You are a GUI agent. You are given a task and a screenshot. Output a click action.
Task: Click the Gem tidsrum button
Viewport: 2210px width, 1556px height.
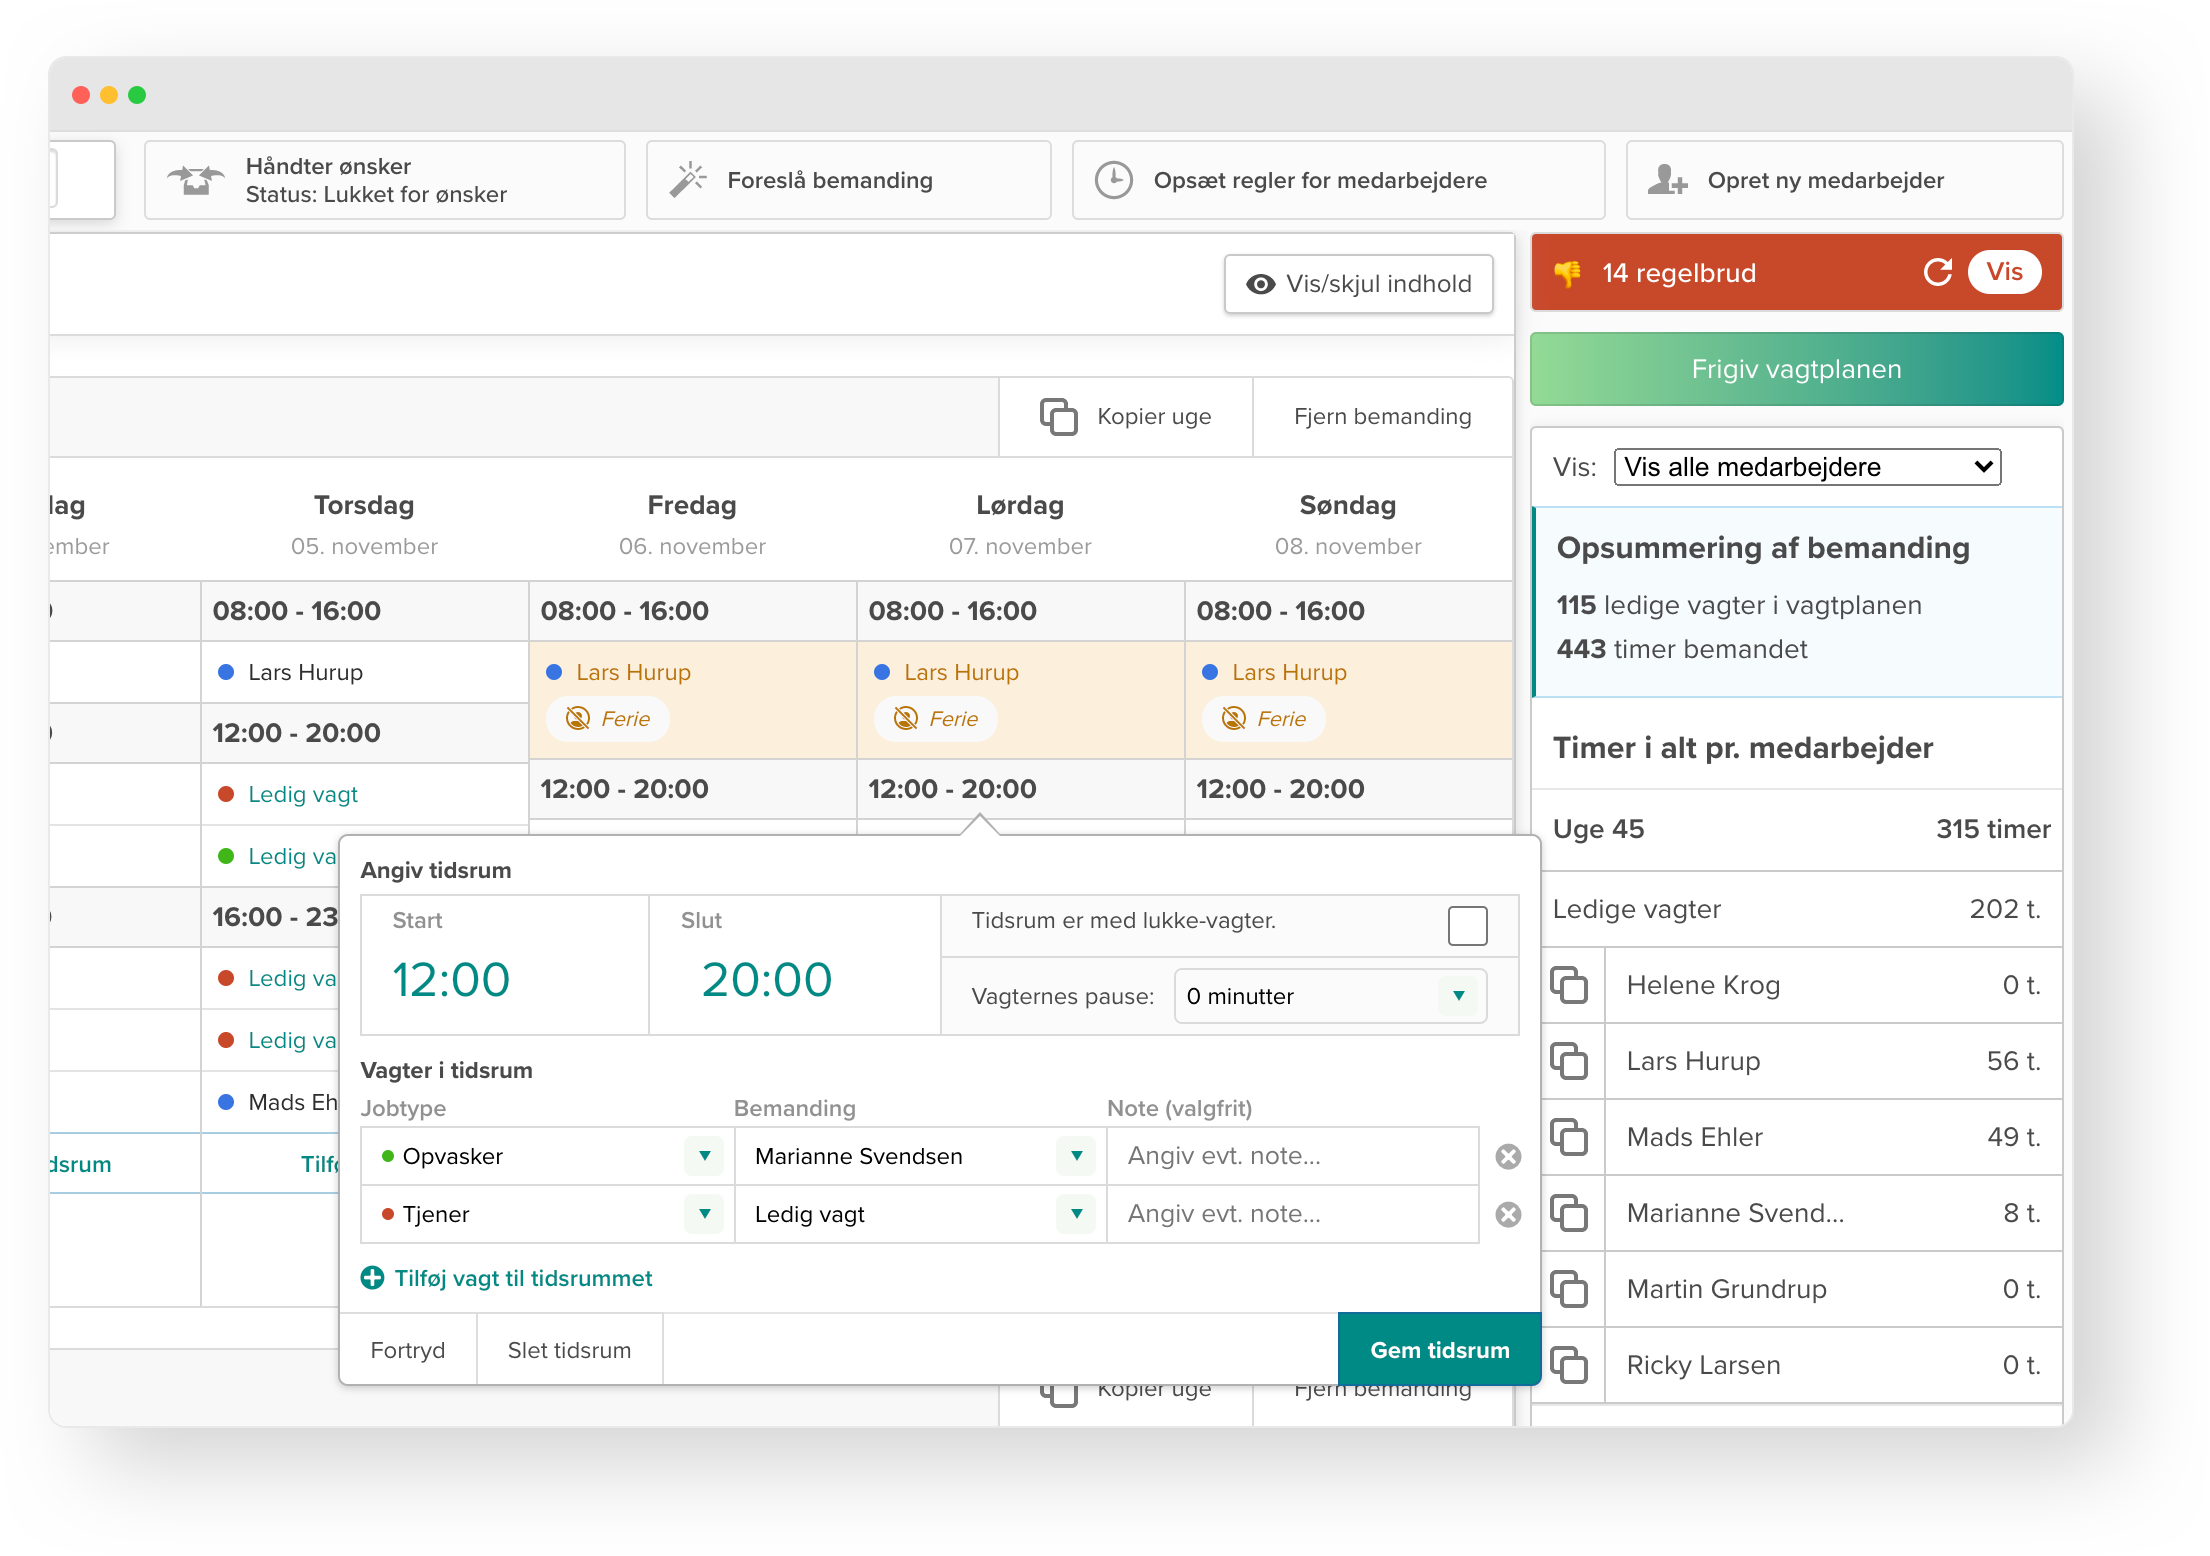[1438, 1349]
